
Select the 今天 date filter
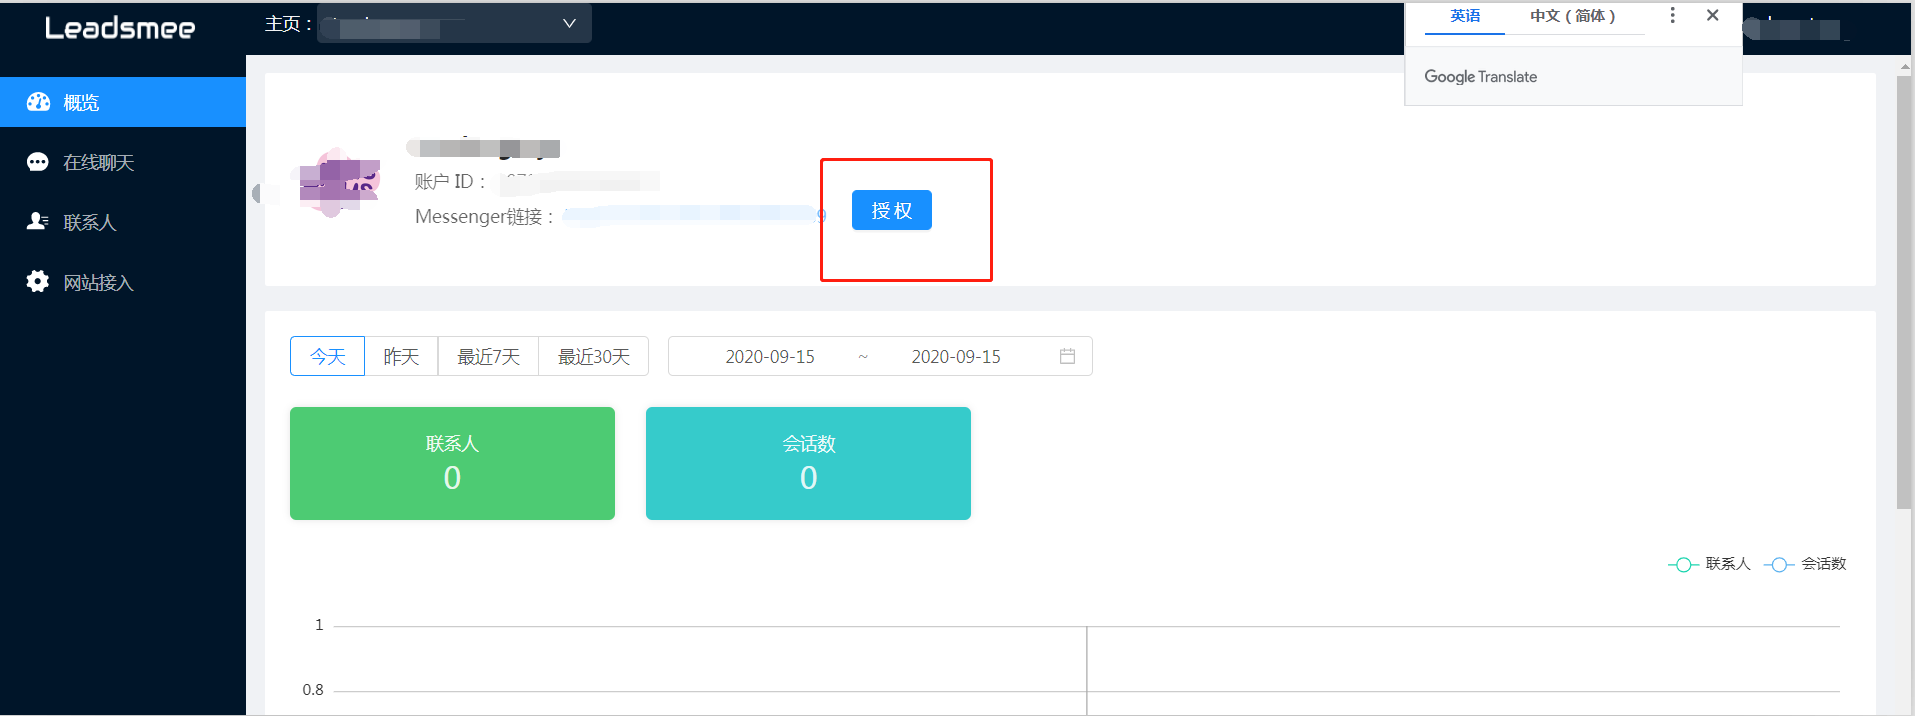coord(327,356)
